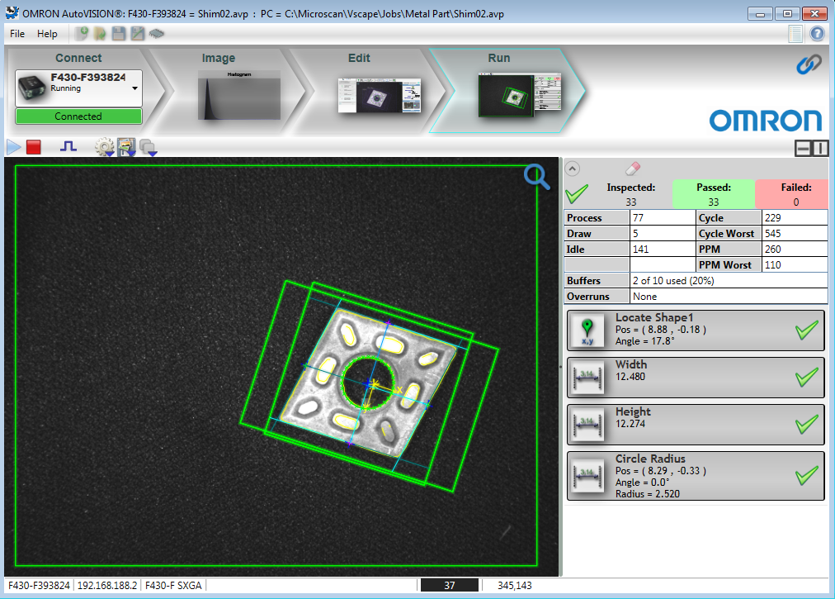Viewport: 835px width, 599px height.
Task: Click the green Connected button
Action: pyautogui.click(x=79, y=116)
